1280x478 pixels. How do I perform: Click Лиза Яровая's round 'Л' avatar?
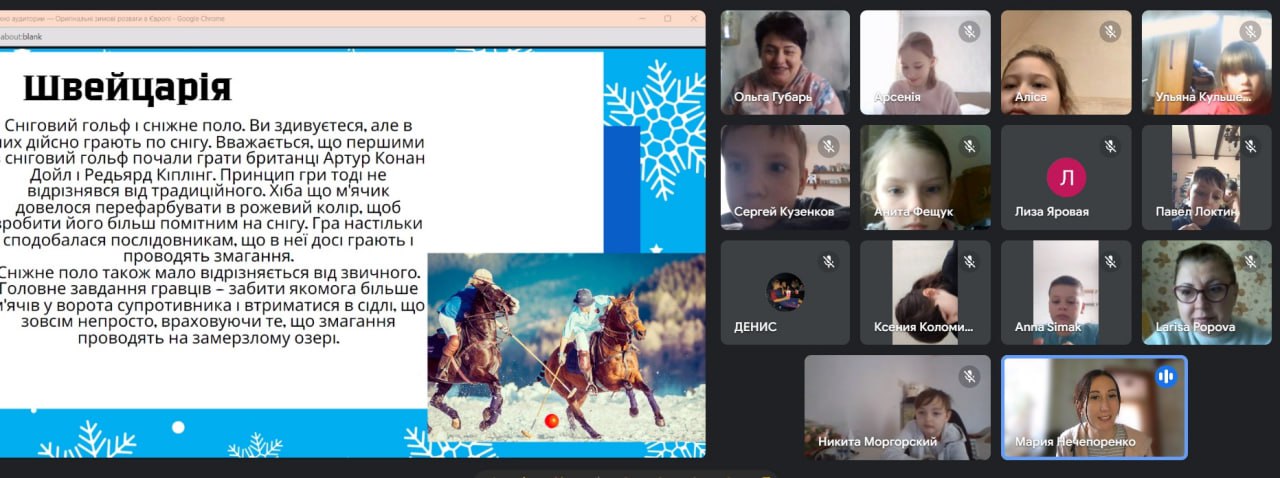[x=1066, y=179]
